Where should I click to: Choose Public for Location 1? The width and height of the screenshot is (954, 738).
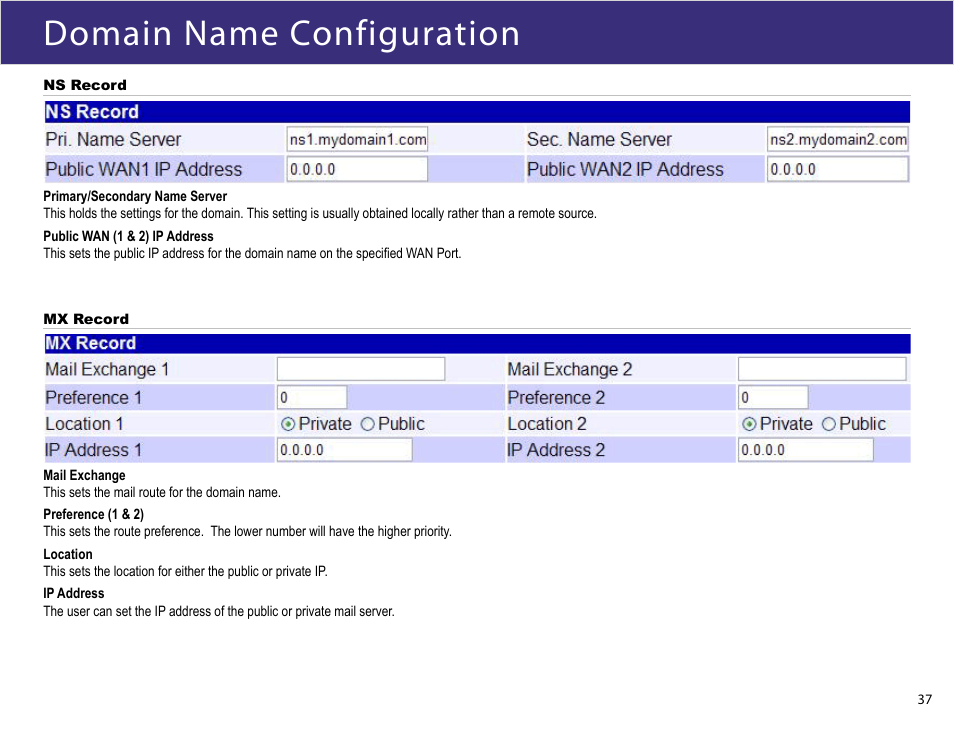pyautogui.click(x=367, y=424)
